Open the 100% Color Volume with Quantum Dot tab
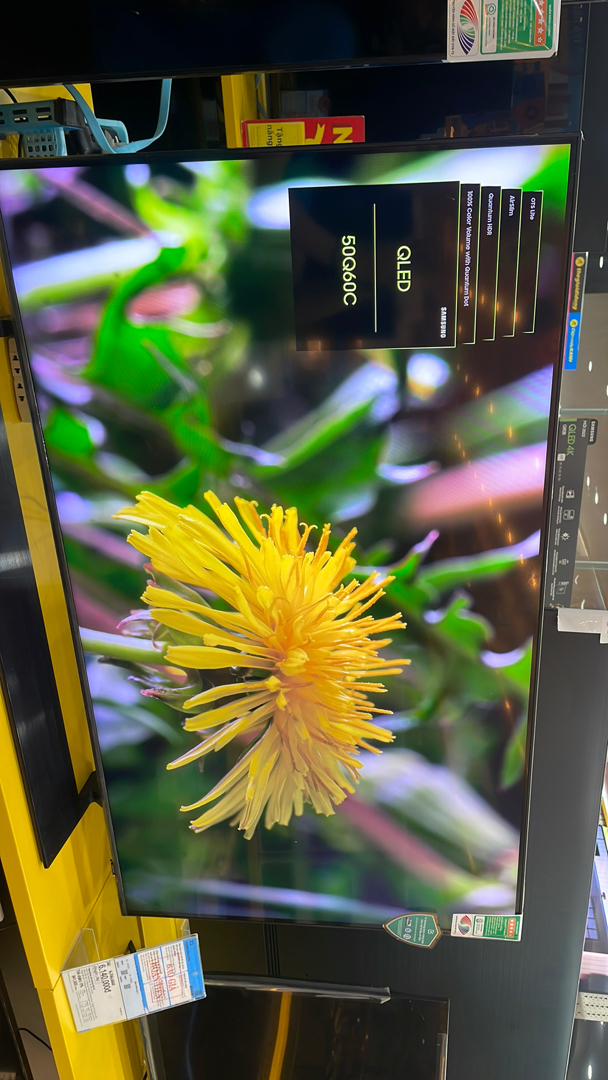 coord(470,263)
